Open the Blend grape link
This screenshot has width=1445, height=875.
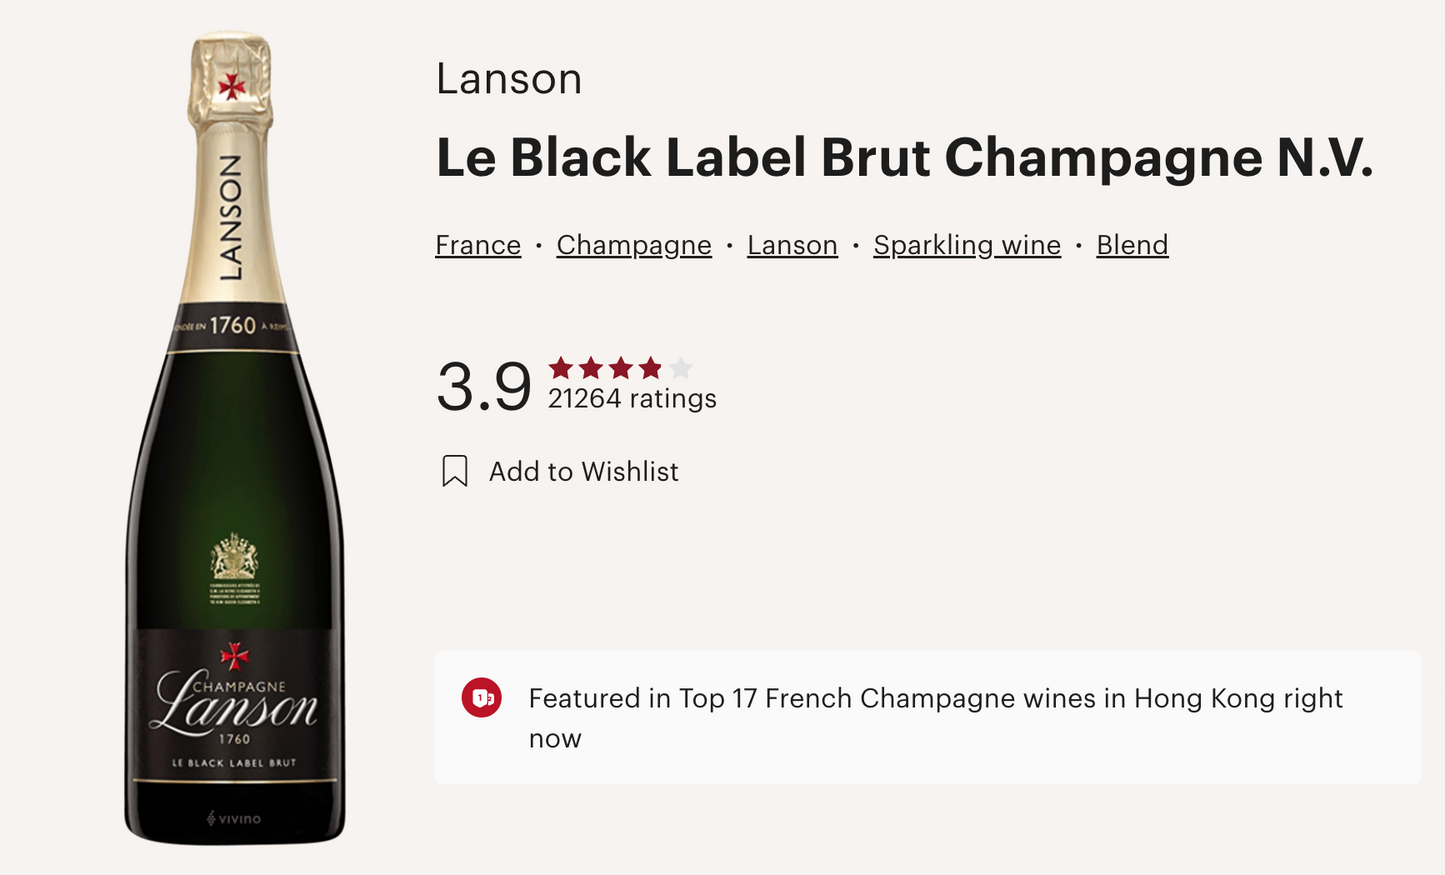(1132, 245)
